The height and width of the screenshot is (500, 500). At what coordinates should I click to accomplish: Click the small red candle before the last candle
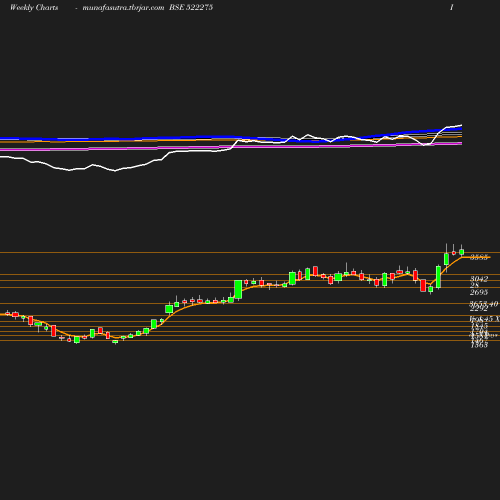(454, 253)
